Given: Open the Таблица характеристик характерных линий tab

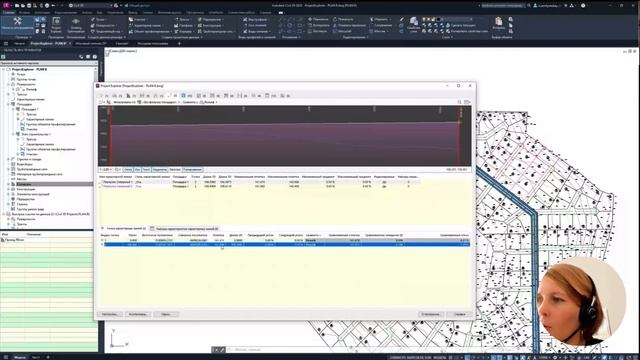Looking at the screenshot, I should pos(184,229).
